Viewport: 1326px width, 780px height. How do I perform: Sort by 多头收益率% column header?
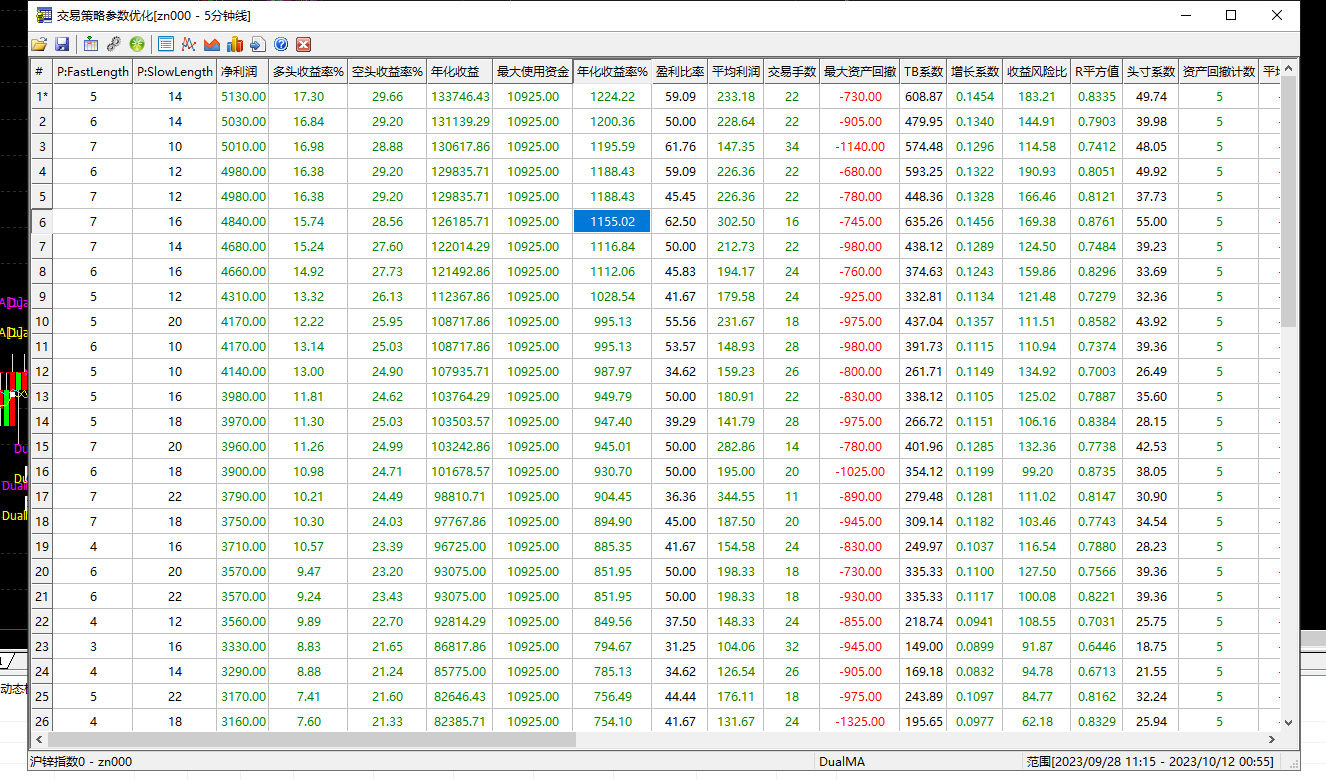[x=309, y=71]
